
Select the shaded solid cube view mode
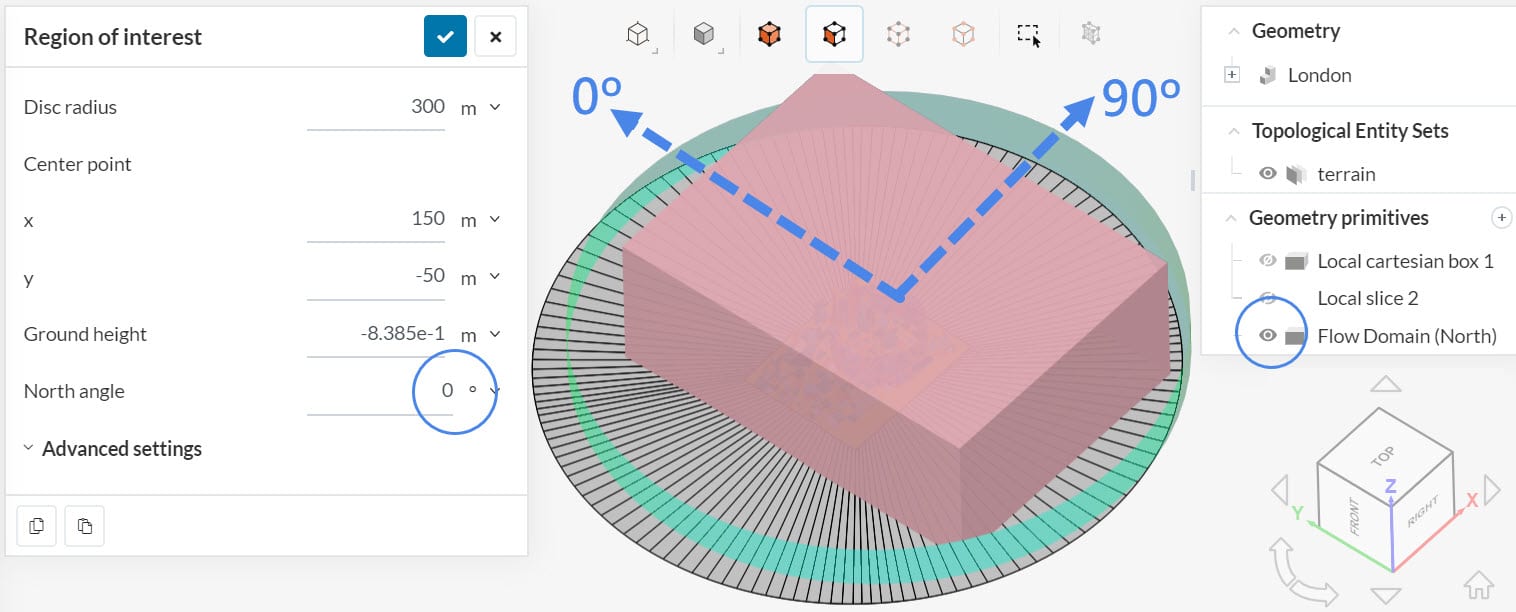[x=704, y=33]
